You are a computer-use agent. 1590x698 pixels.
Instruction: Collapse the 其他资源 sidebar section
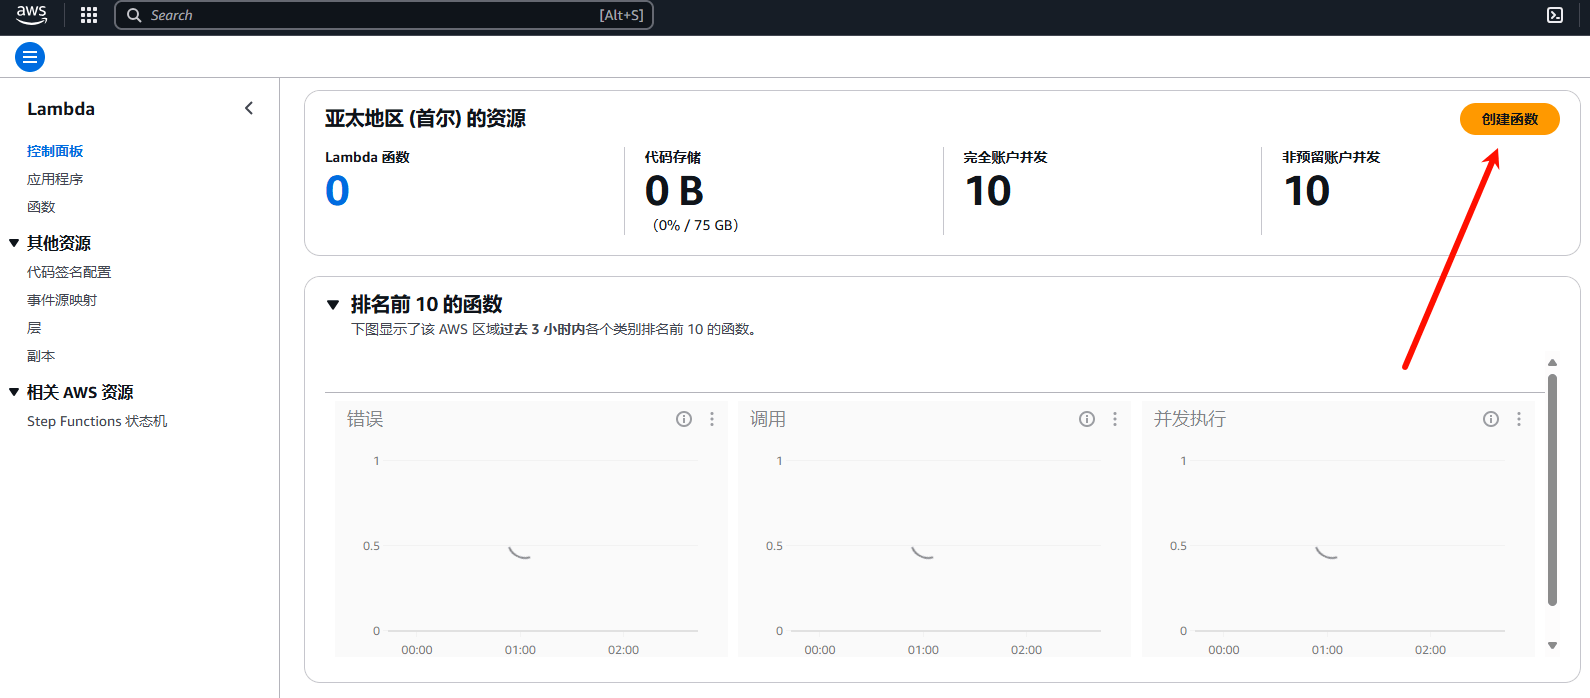click(14, 243)
